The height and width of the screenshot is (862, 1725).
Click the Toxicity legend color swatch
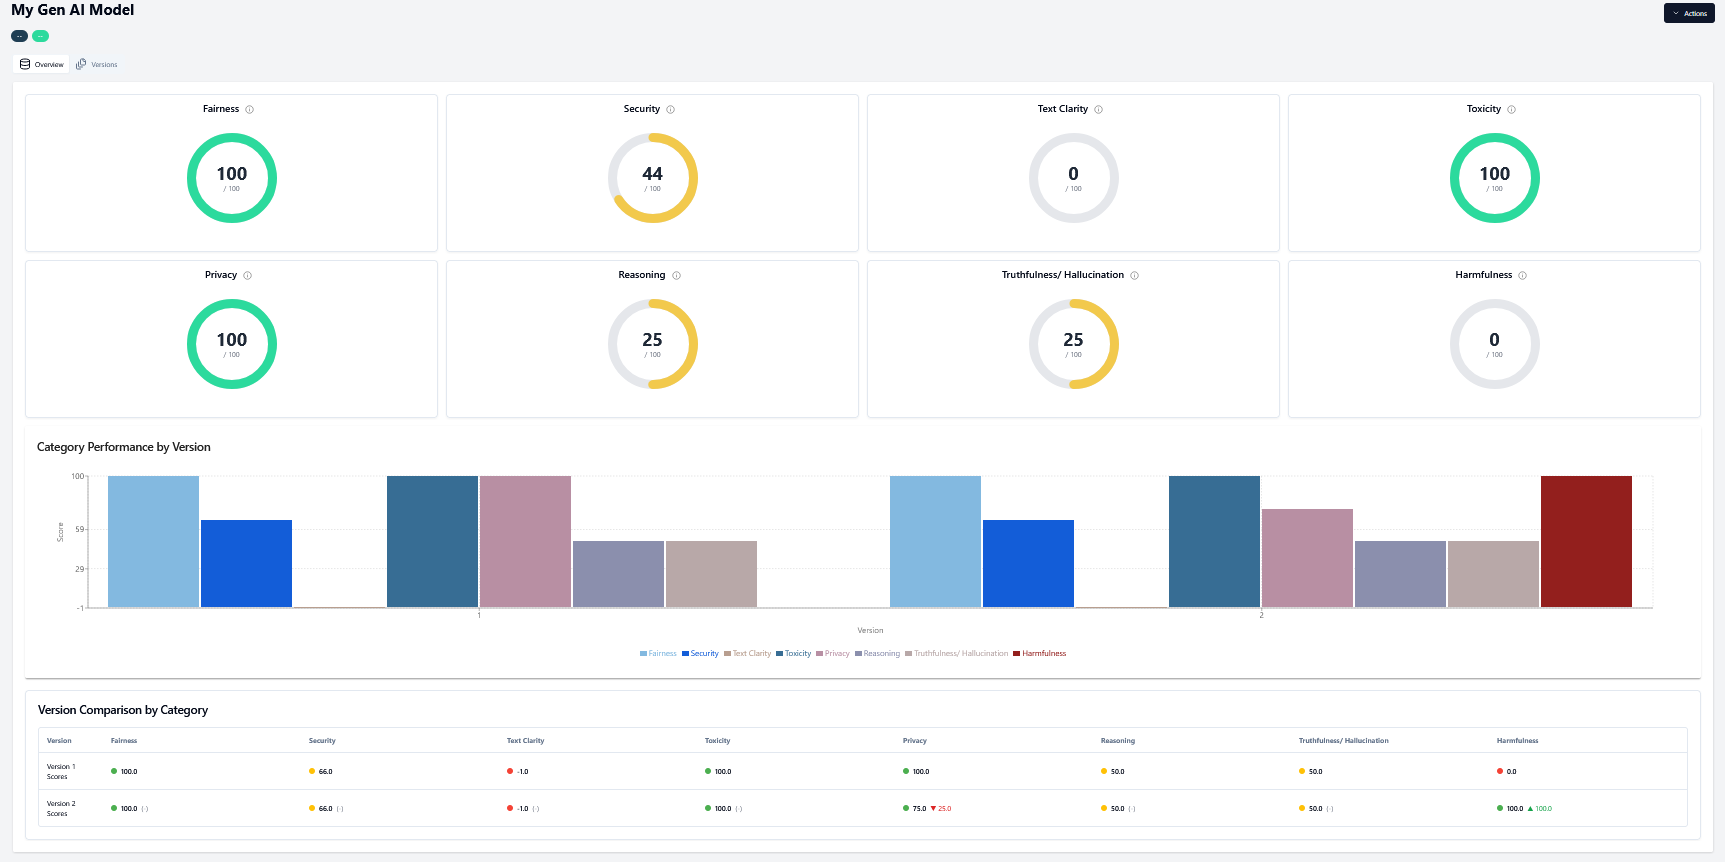pyautogui.click(x=779, y=654)
